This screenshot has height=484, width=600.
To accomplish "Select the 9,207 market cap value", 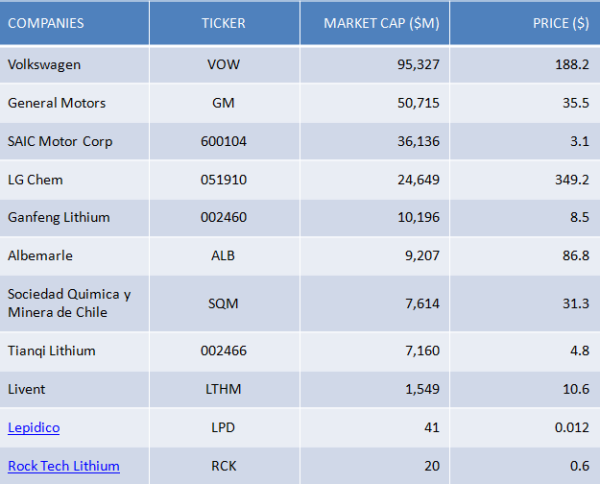I will pos(422,256).
